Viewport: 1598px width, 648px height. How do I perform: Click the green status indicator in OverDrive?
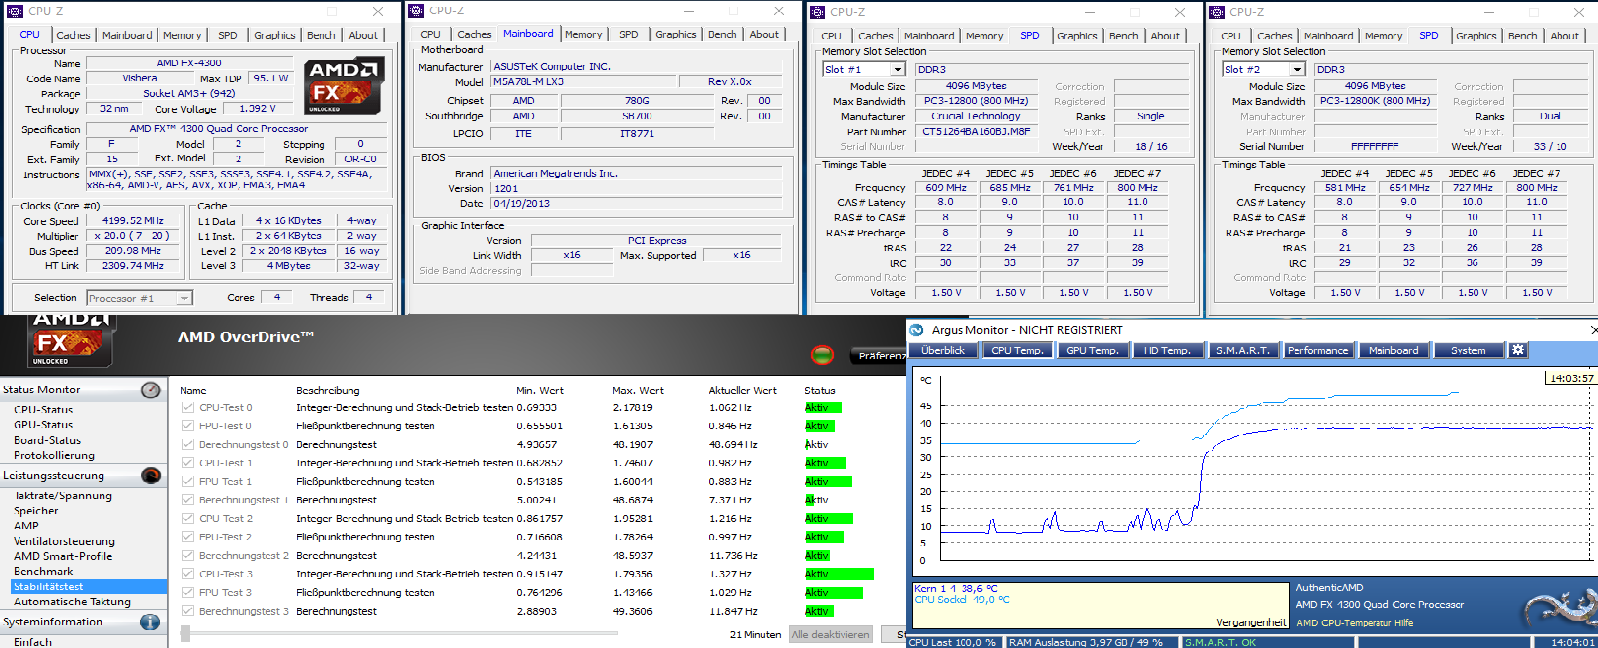(822, 355)
